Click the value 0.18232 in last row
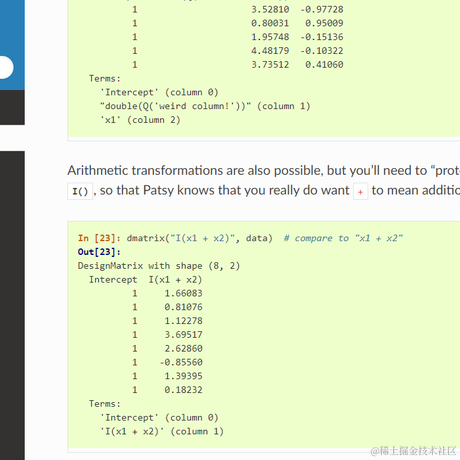Viewport: 460px width, 460px height. (x=183, y=390)
